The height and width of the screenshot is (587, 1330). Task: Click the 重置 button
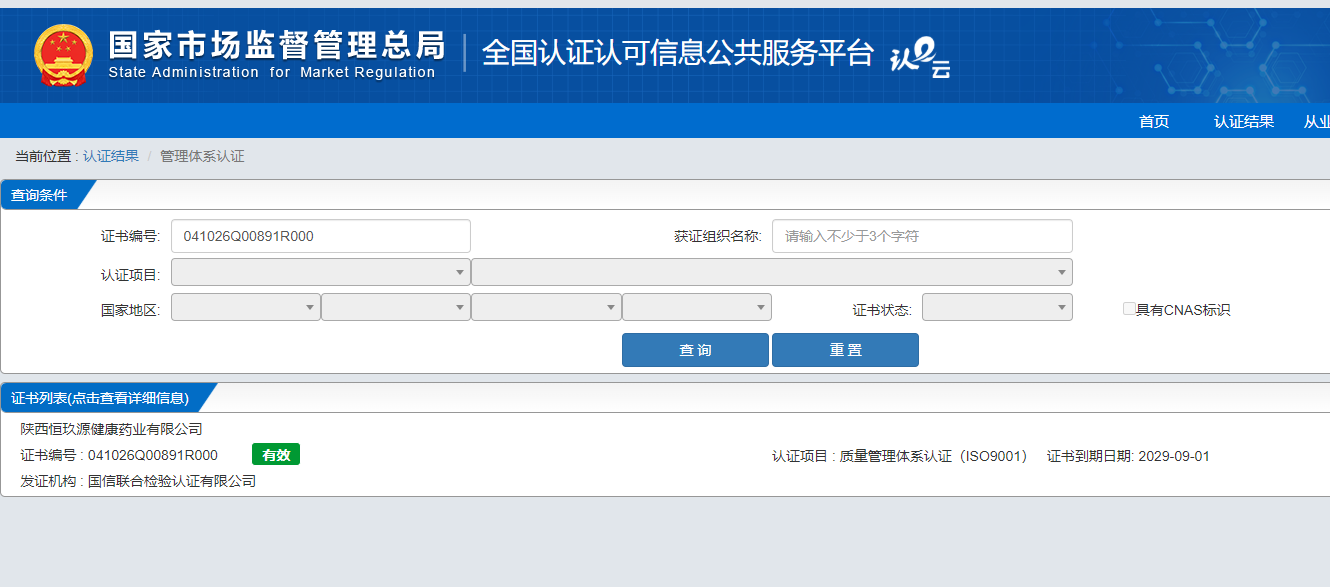point(845,350)
